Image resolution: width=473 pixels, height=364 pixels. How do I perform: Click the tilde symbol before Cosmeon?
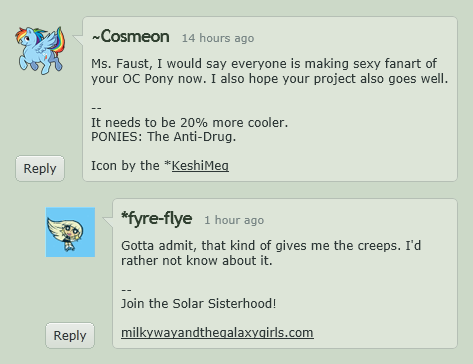pos(96,37)
